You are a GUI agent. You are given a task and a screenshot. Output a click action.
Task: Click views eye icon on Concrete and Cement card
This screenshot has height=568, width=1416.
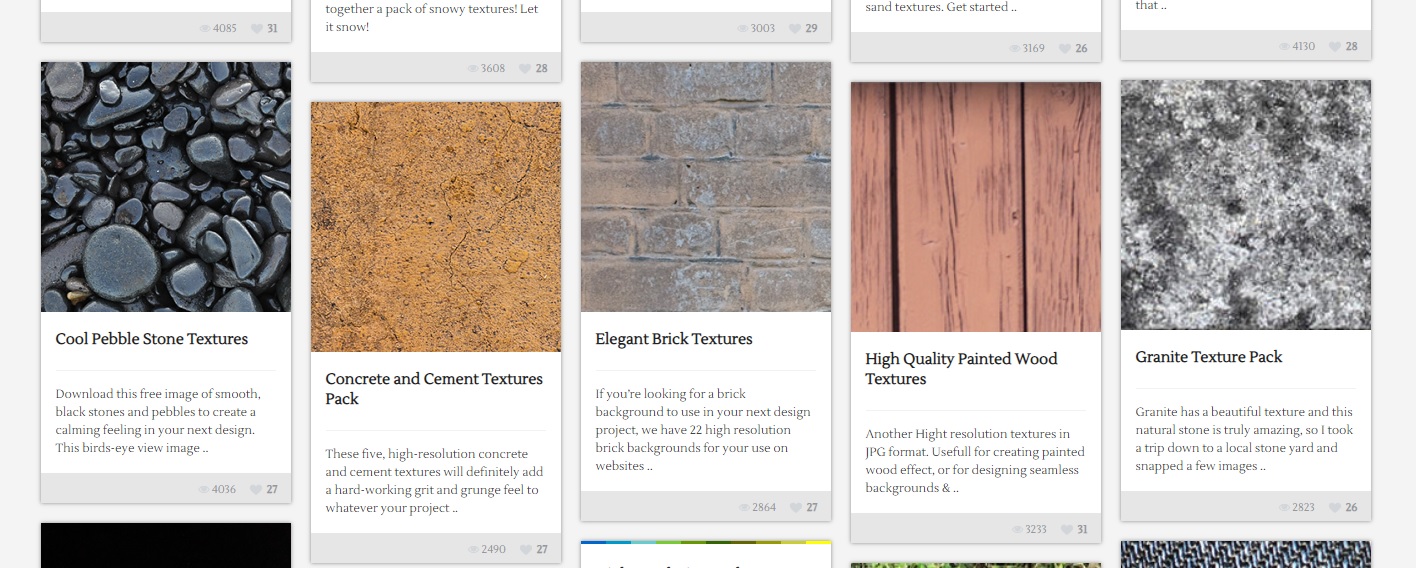tap(474, 550)
